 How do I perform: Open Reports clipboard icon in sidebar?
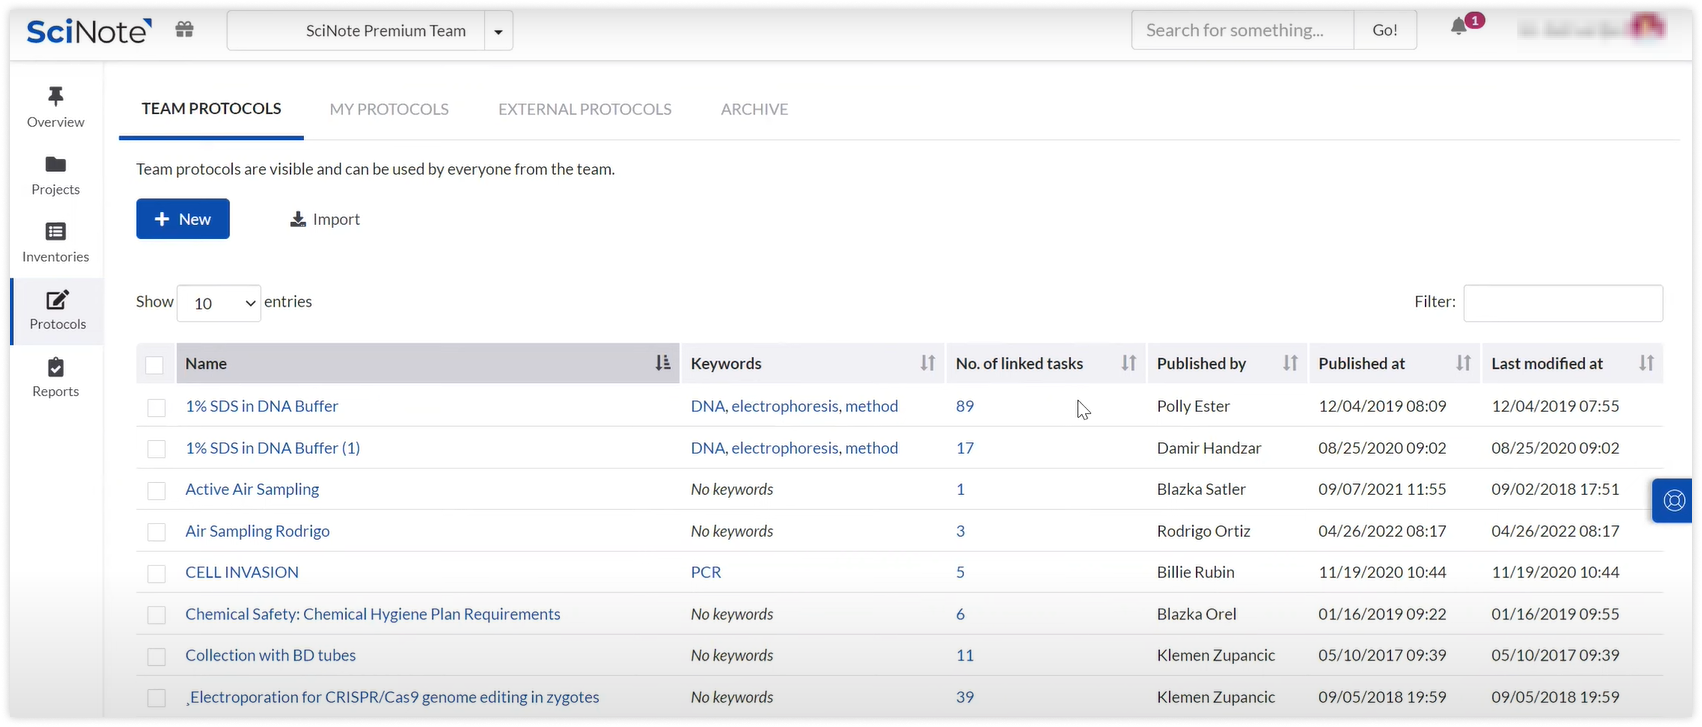(x=56, y=367)
